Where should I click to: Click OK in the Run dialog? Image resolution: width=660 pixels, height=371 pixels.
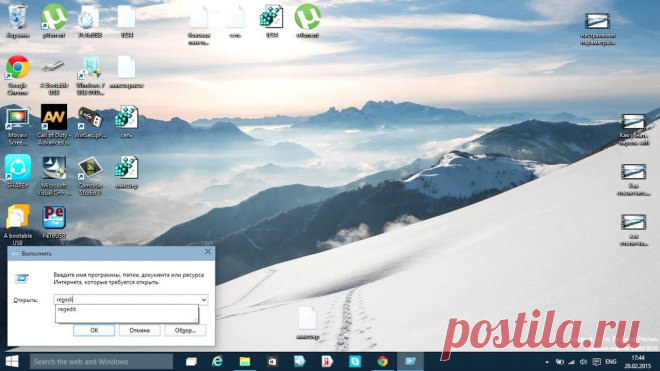click(x=94, y=331)
